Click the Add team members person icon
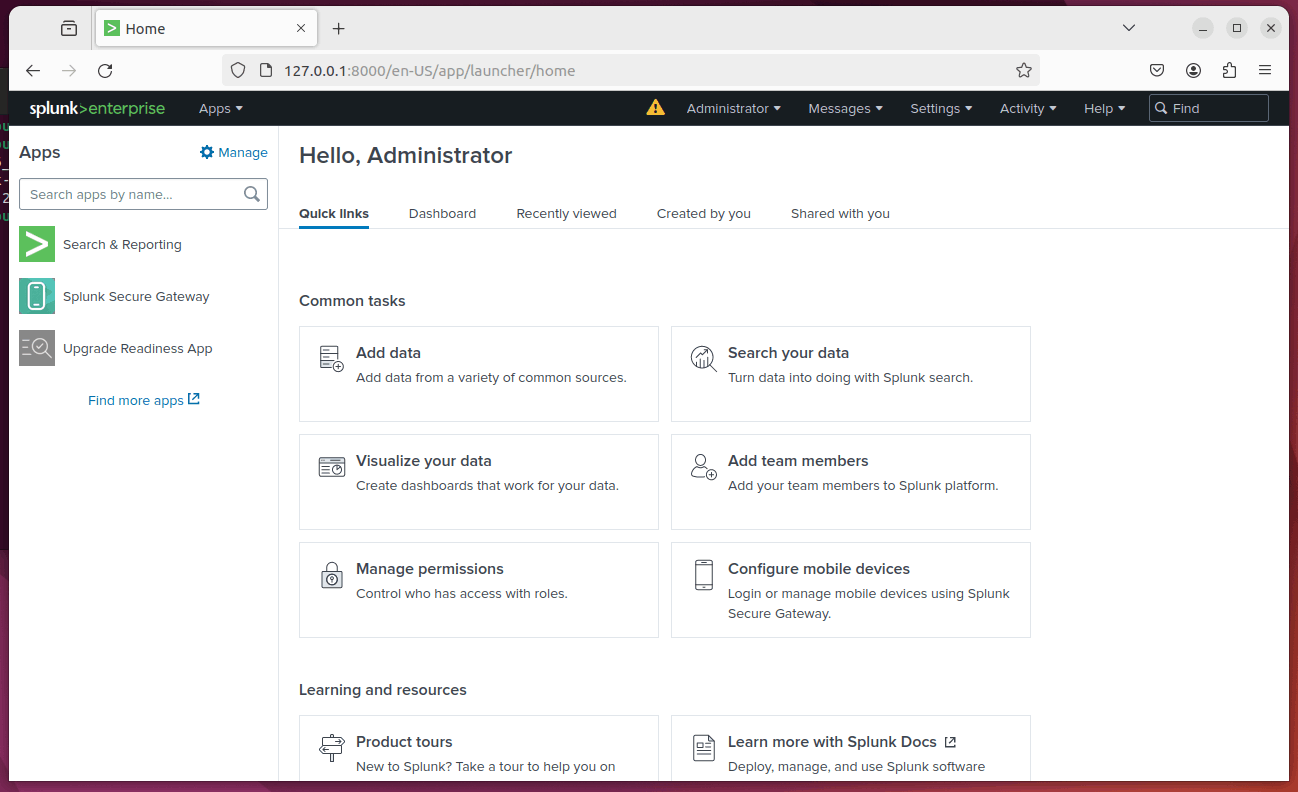Image resolution: width=1298 pixels, height=792 pixels. pyautogui.click(x=703, y=466)
